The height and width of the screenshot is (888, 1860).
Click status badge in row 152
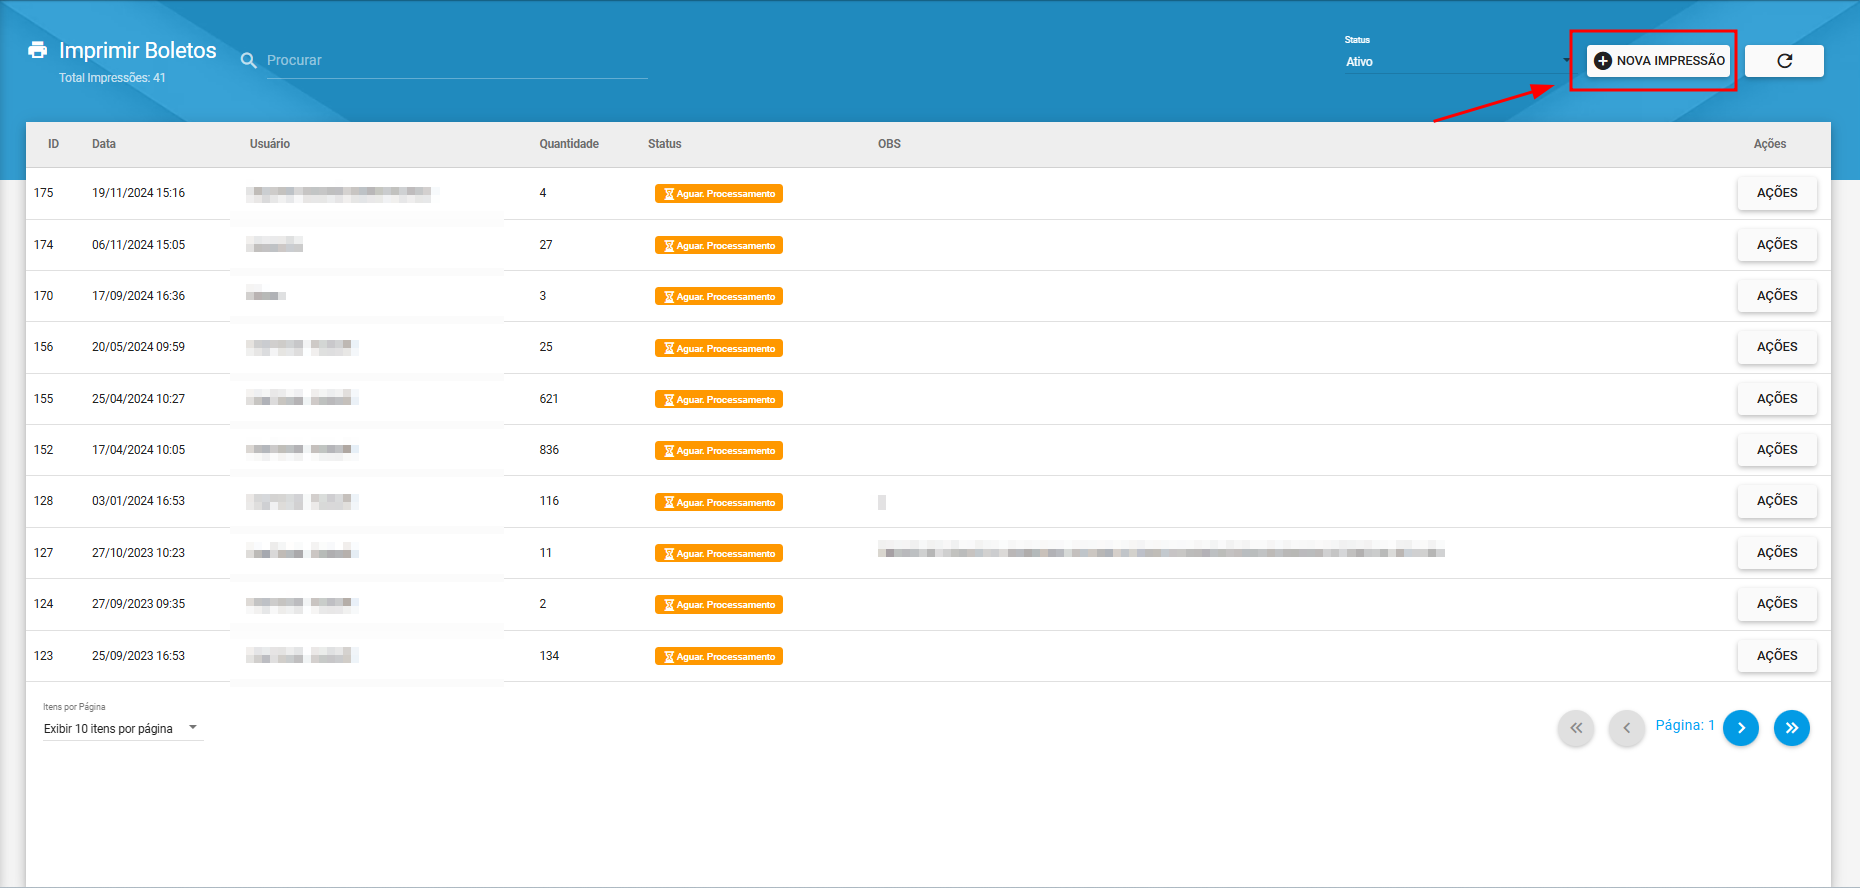pos(719,451)
